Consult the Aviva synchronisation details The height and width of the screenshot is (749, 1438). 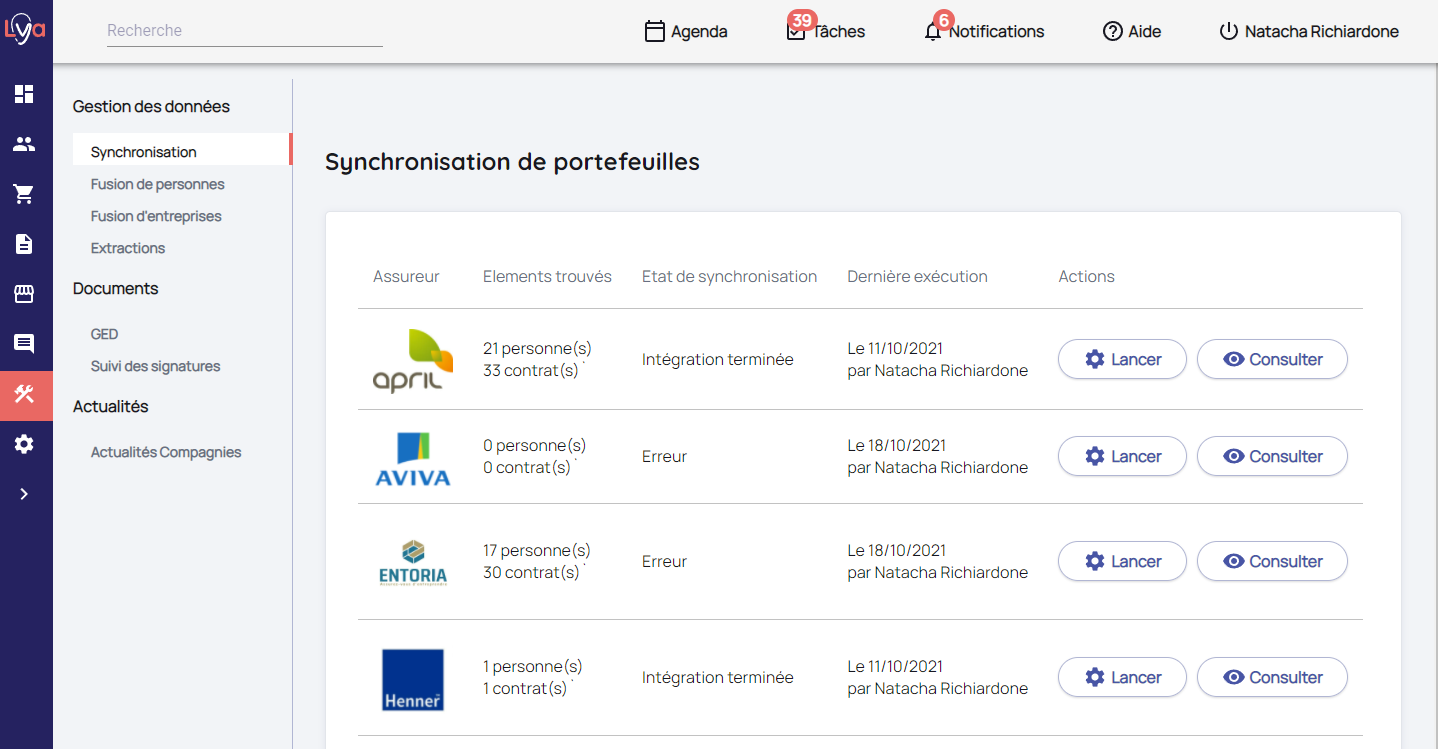(1272, 457)
